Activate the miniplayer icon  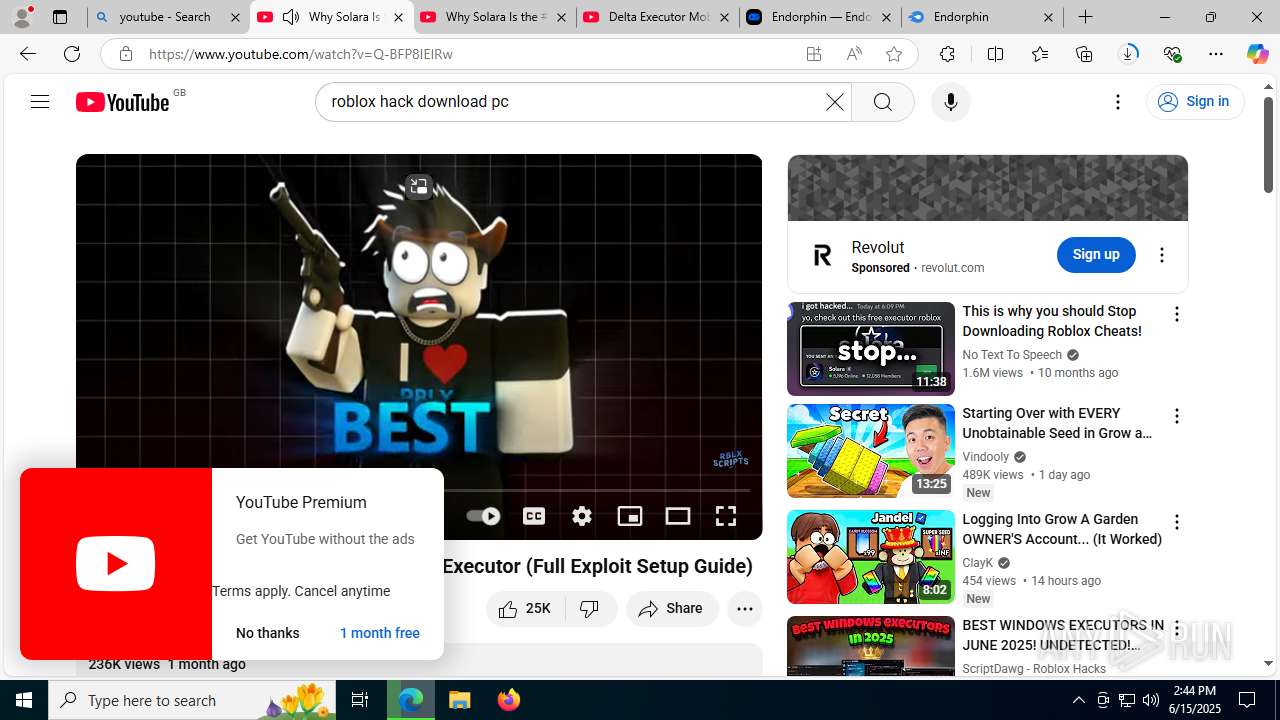[x=630, y=516]
